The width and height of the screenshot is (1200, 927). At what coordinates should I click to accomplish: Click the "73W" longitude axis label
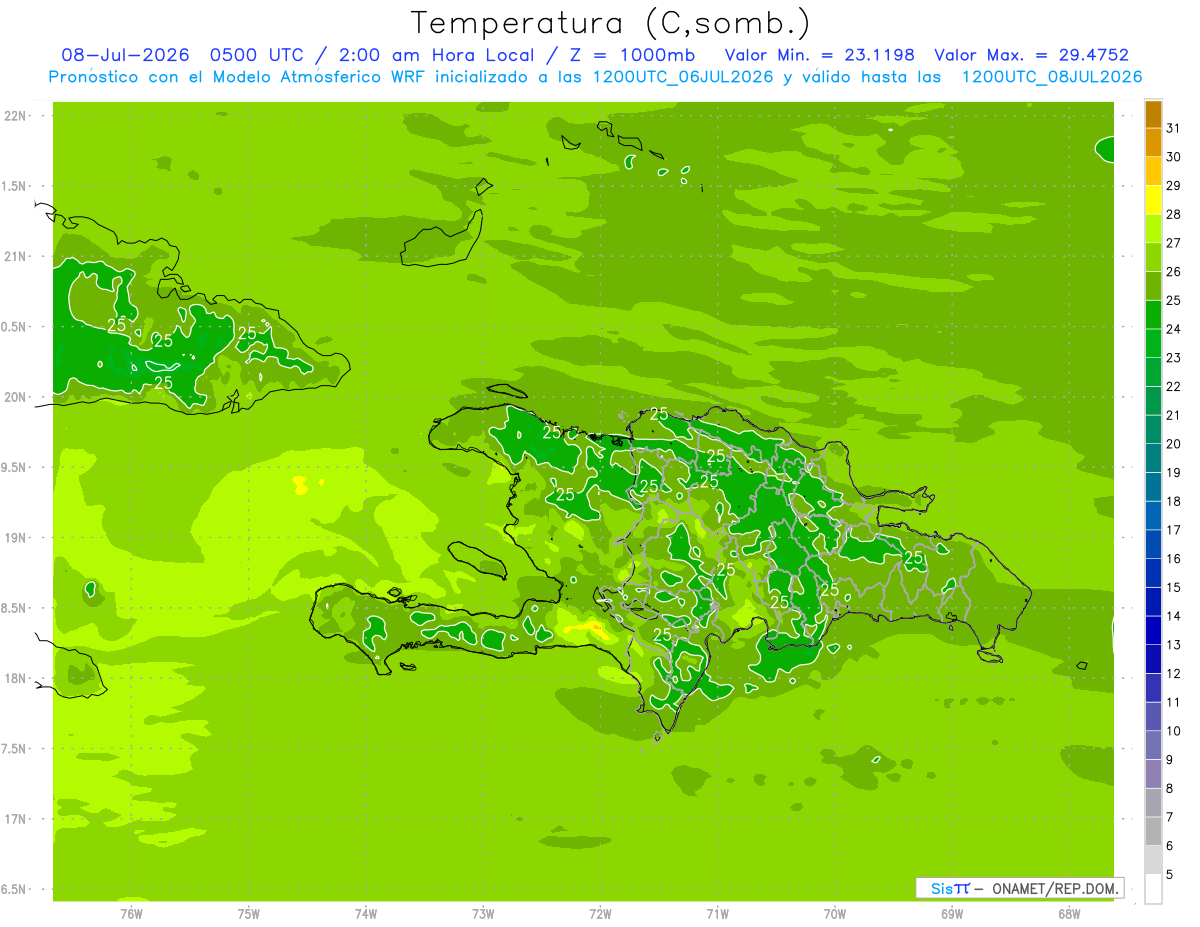[483, 913]
